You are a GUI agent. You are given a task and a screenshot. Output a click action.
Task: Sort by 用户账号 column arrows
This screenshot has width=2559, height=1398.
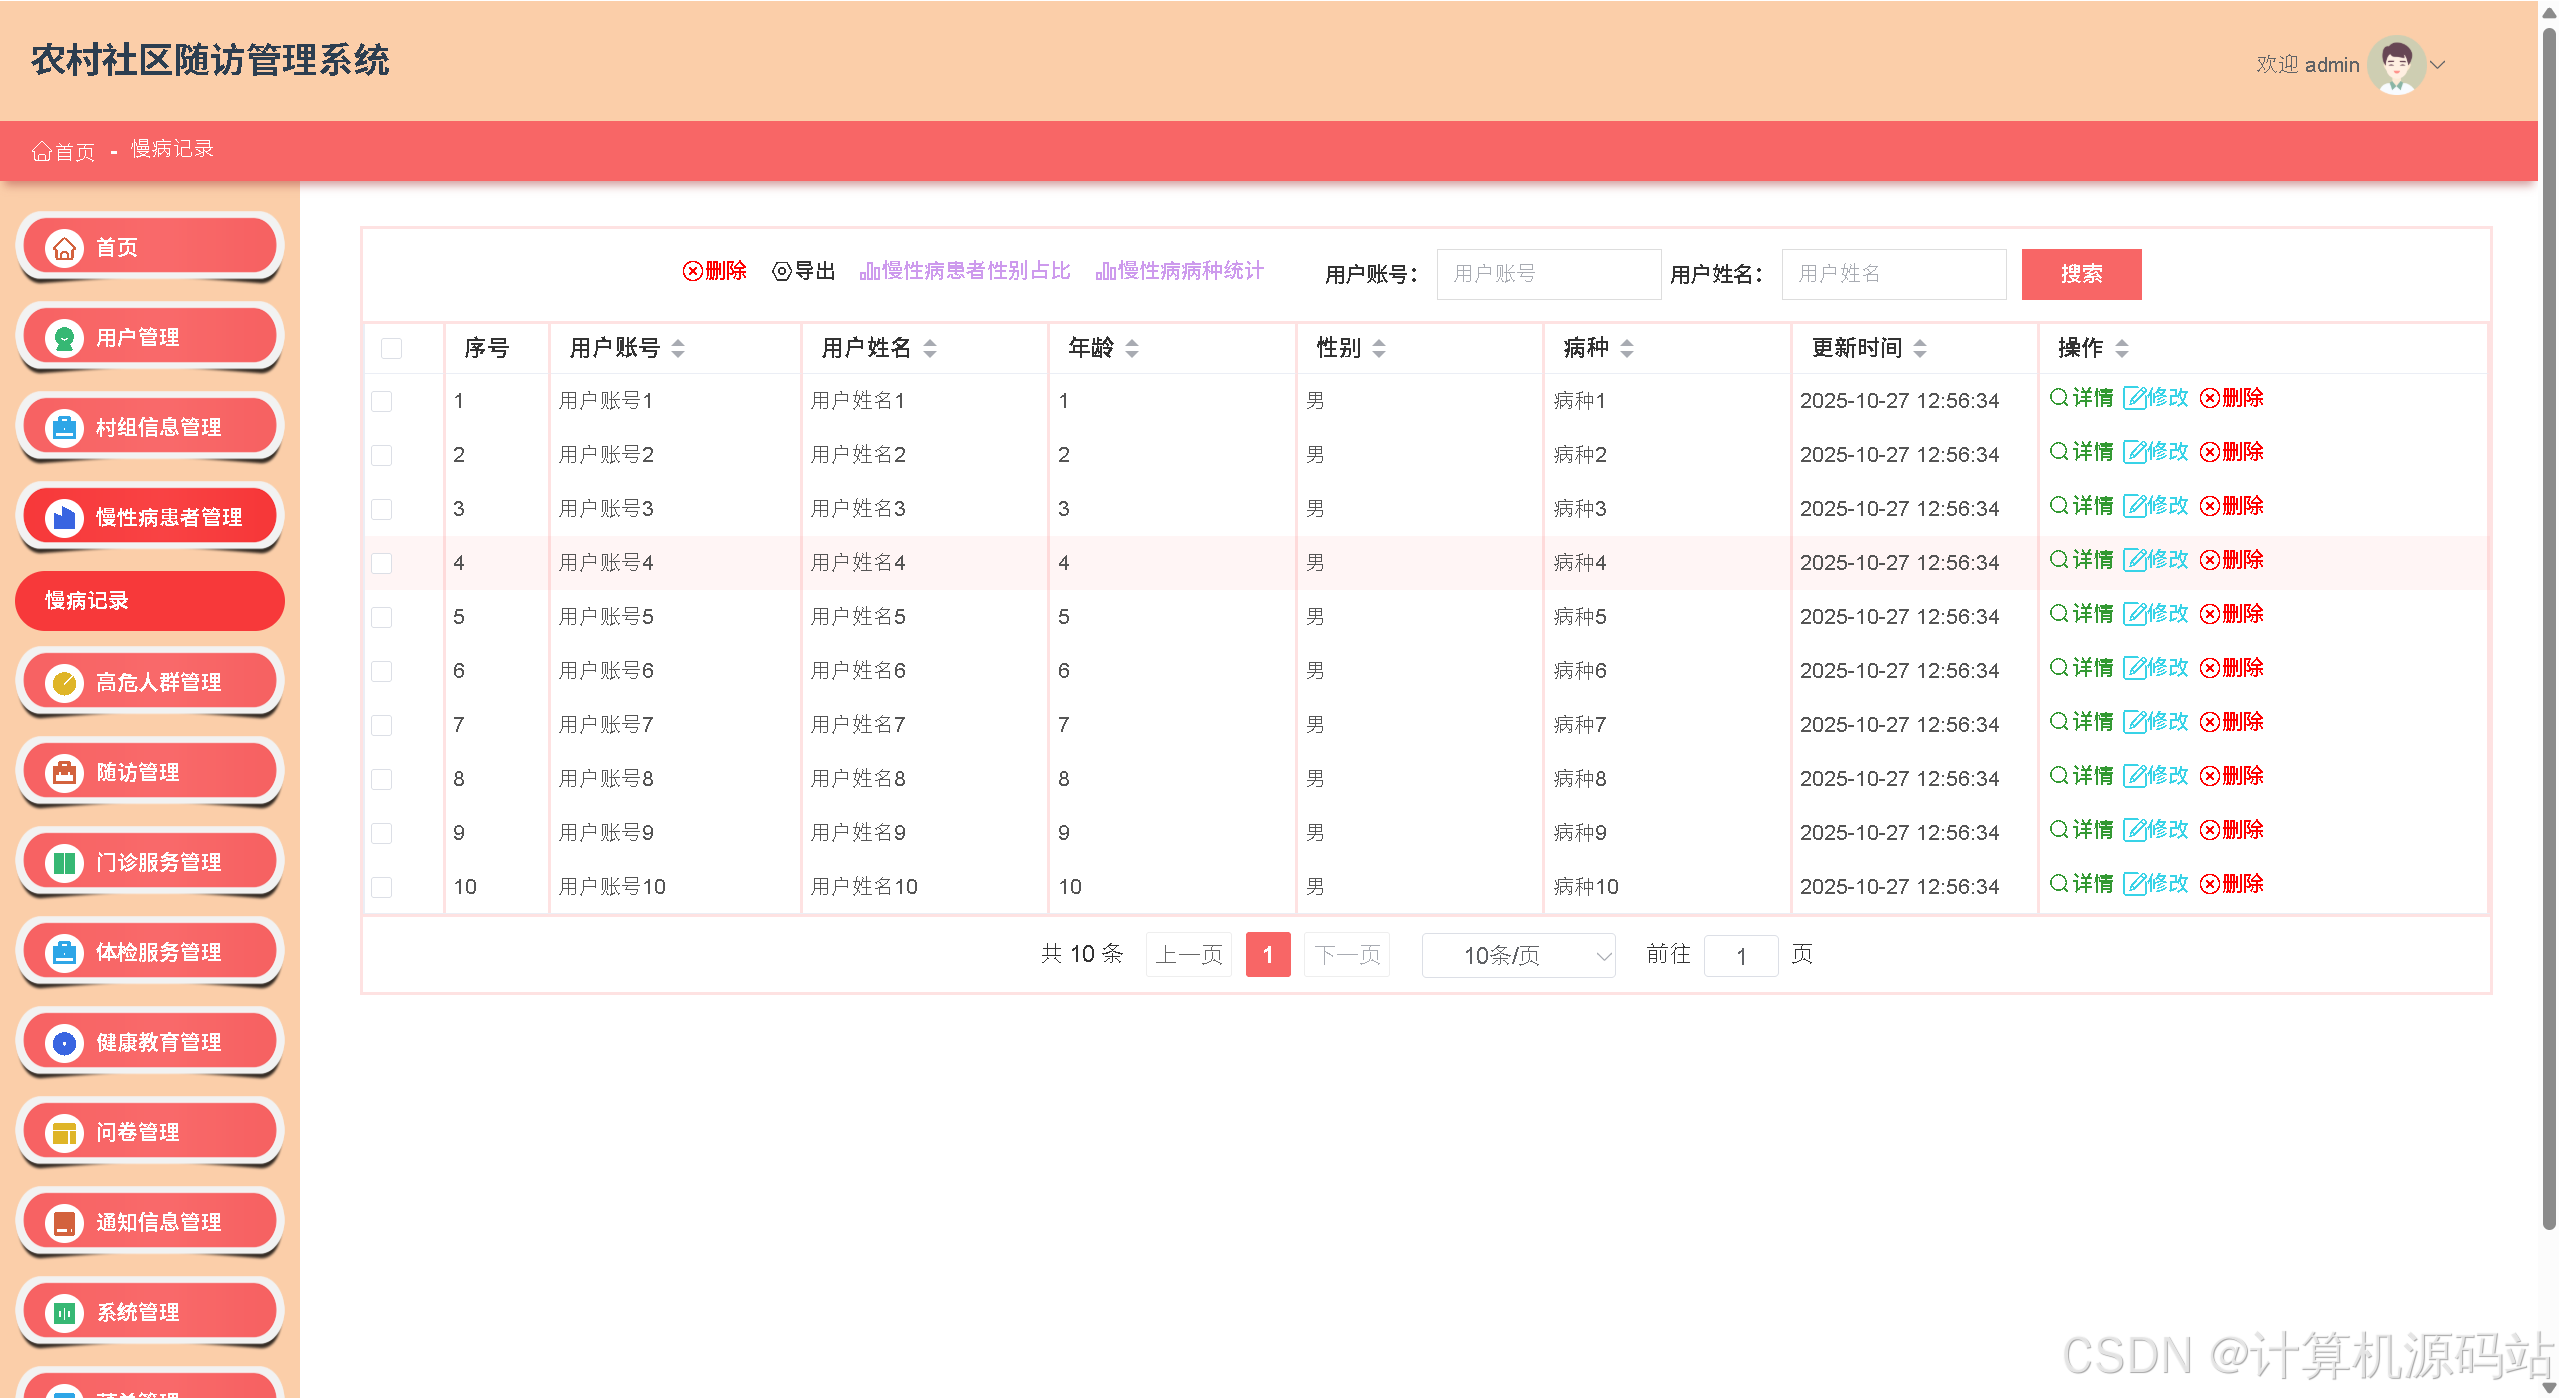click(x=678, y=348)
